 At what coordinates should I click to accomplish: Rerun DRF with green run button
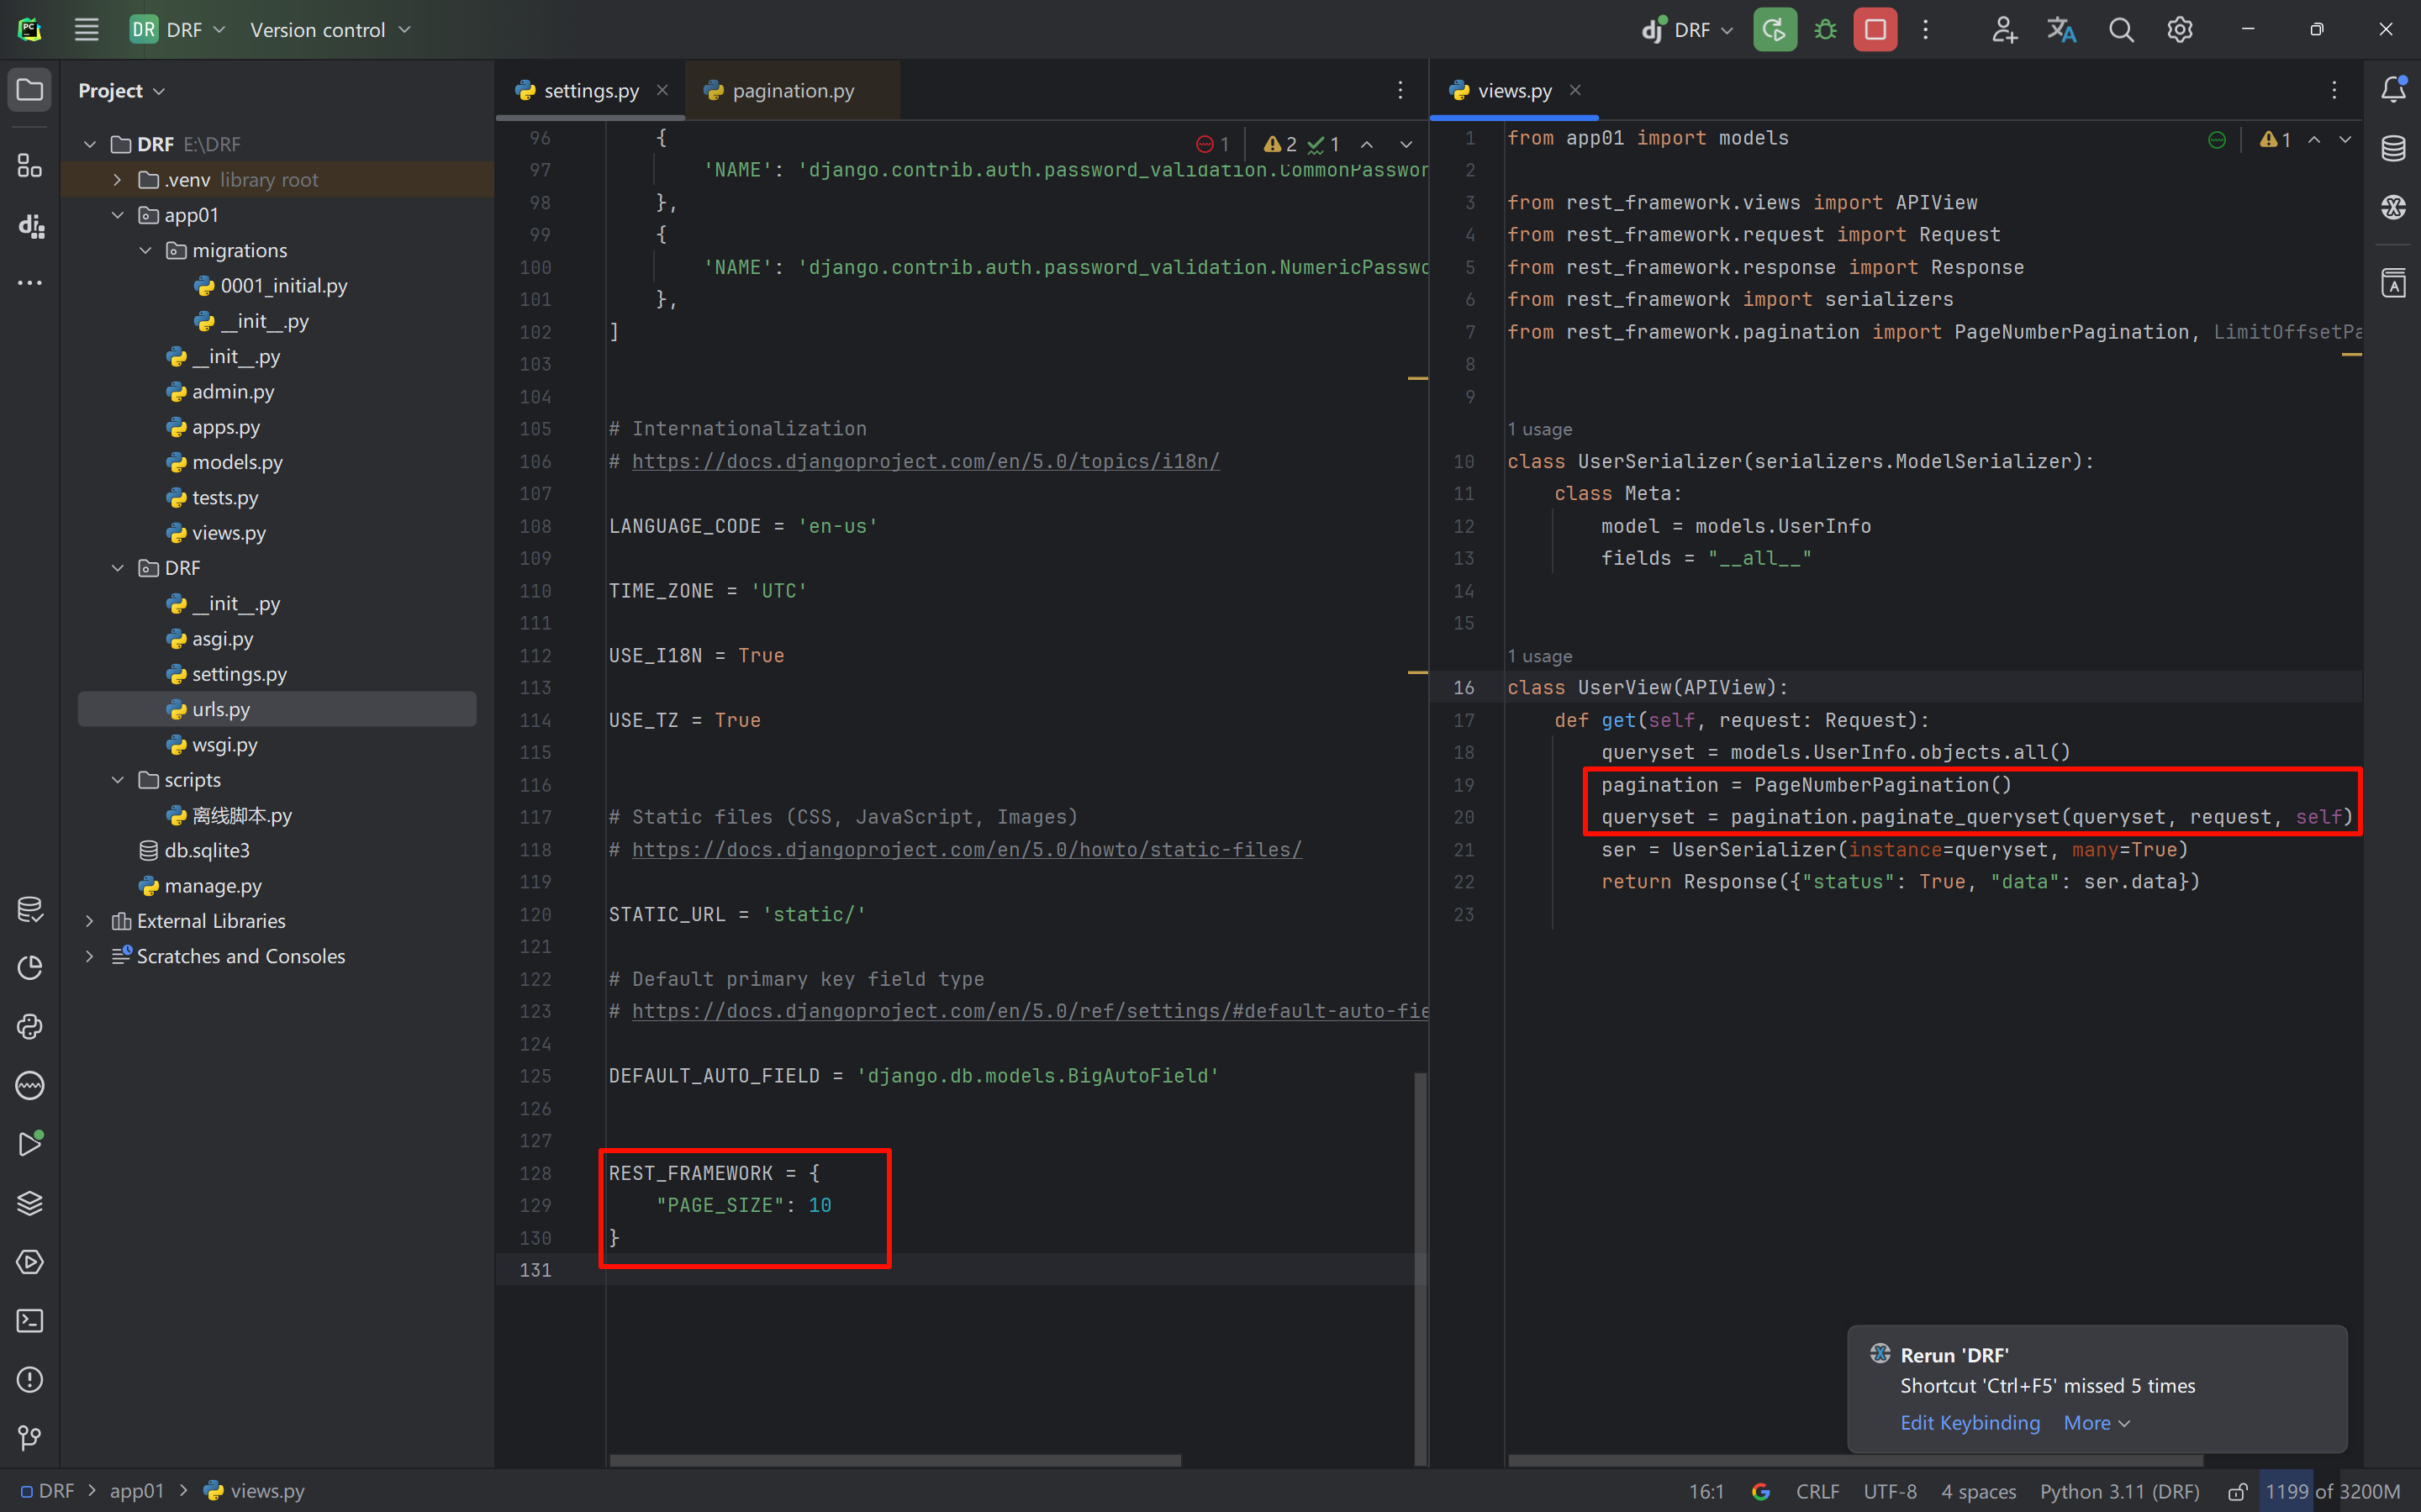[x=1775, y=30]
